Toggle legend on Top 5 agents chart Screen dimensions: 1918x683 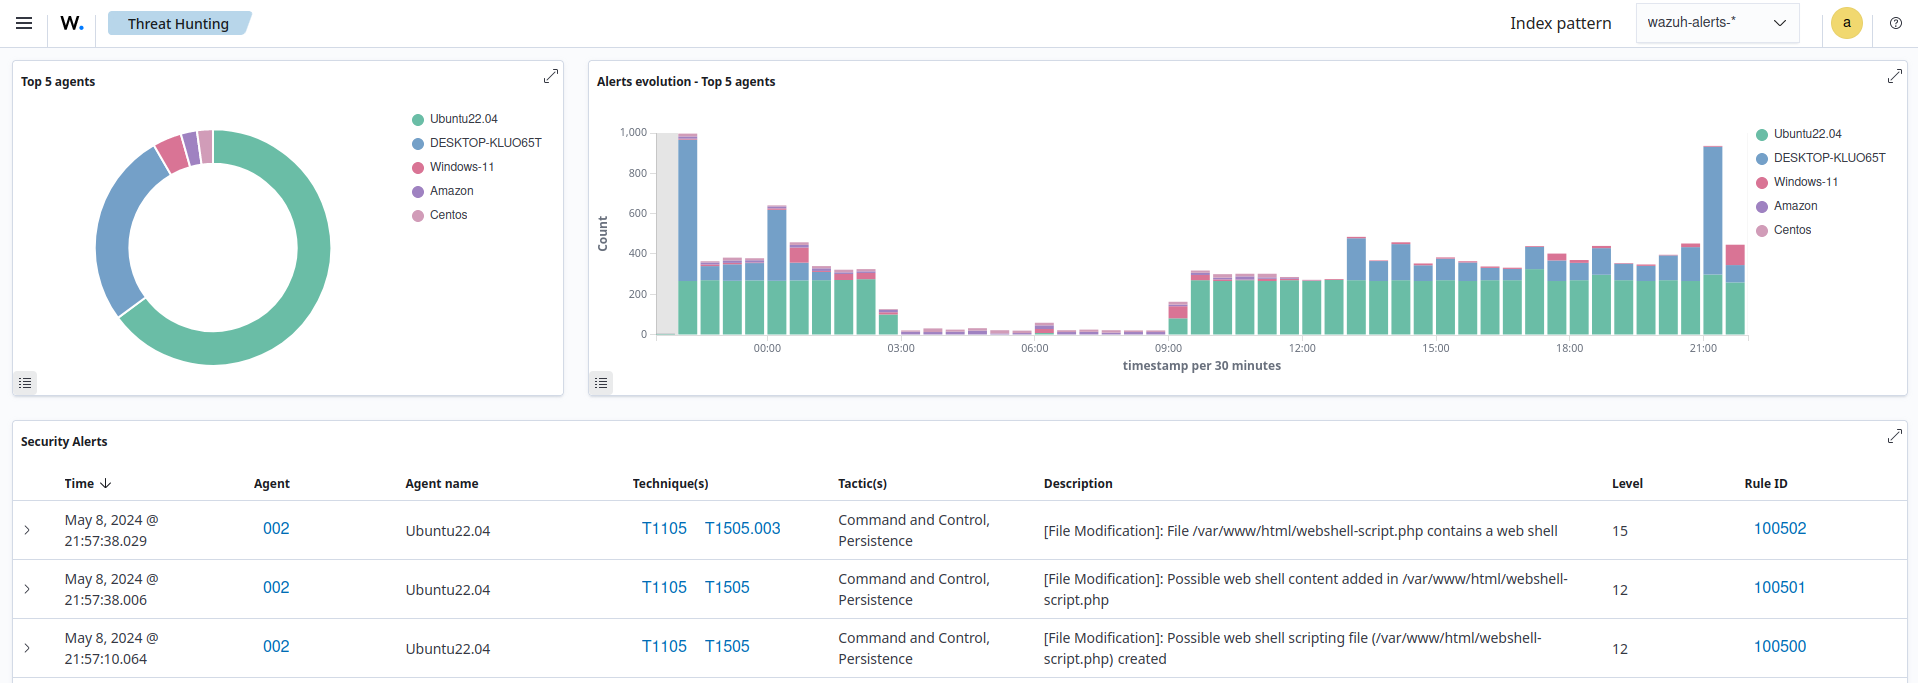click(x=25, y=383)
